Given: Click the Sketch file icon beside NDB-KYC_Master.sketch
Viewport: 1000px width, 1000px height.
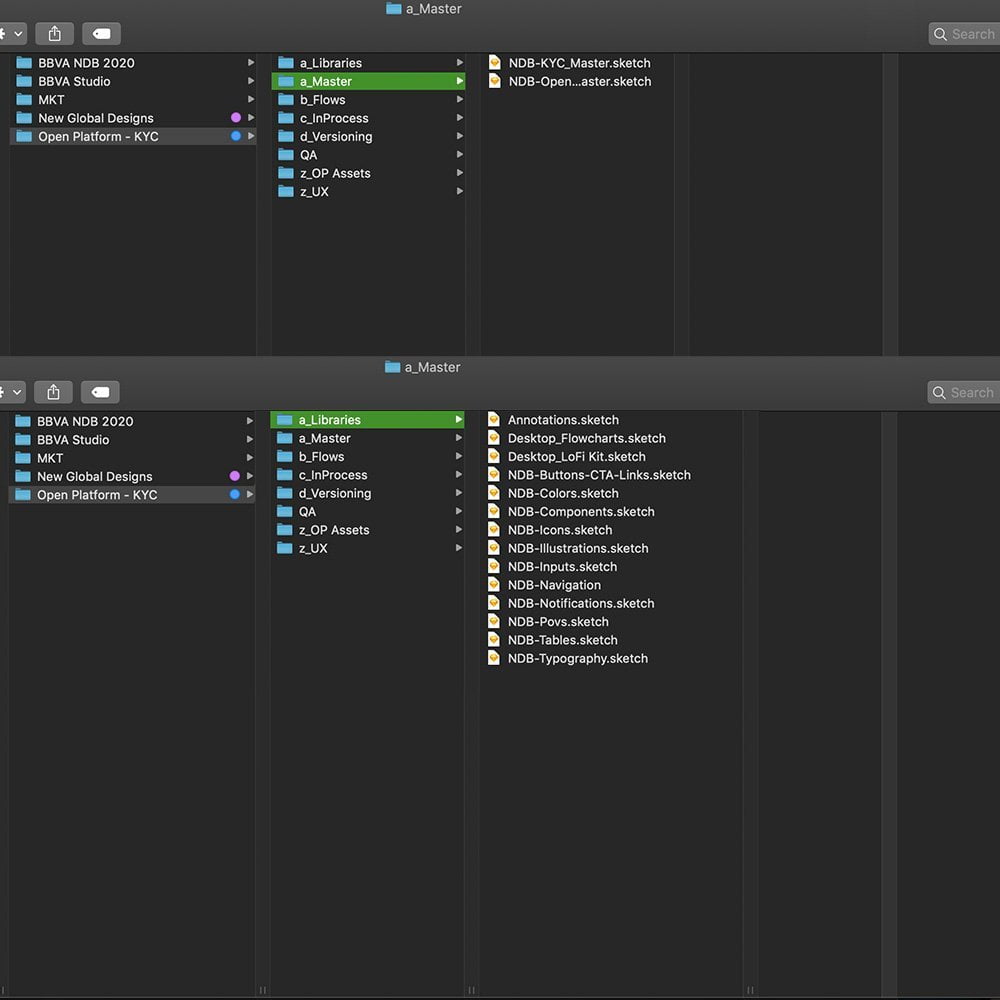Looking at the screenshot, I should click(495, 63).
